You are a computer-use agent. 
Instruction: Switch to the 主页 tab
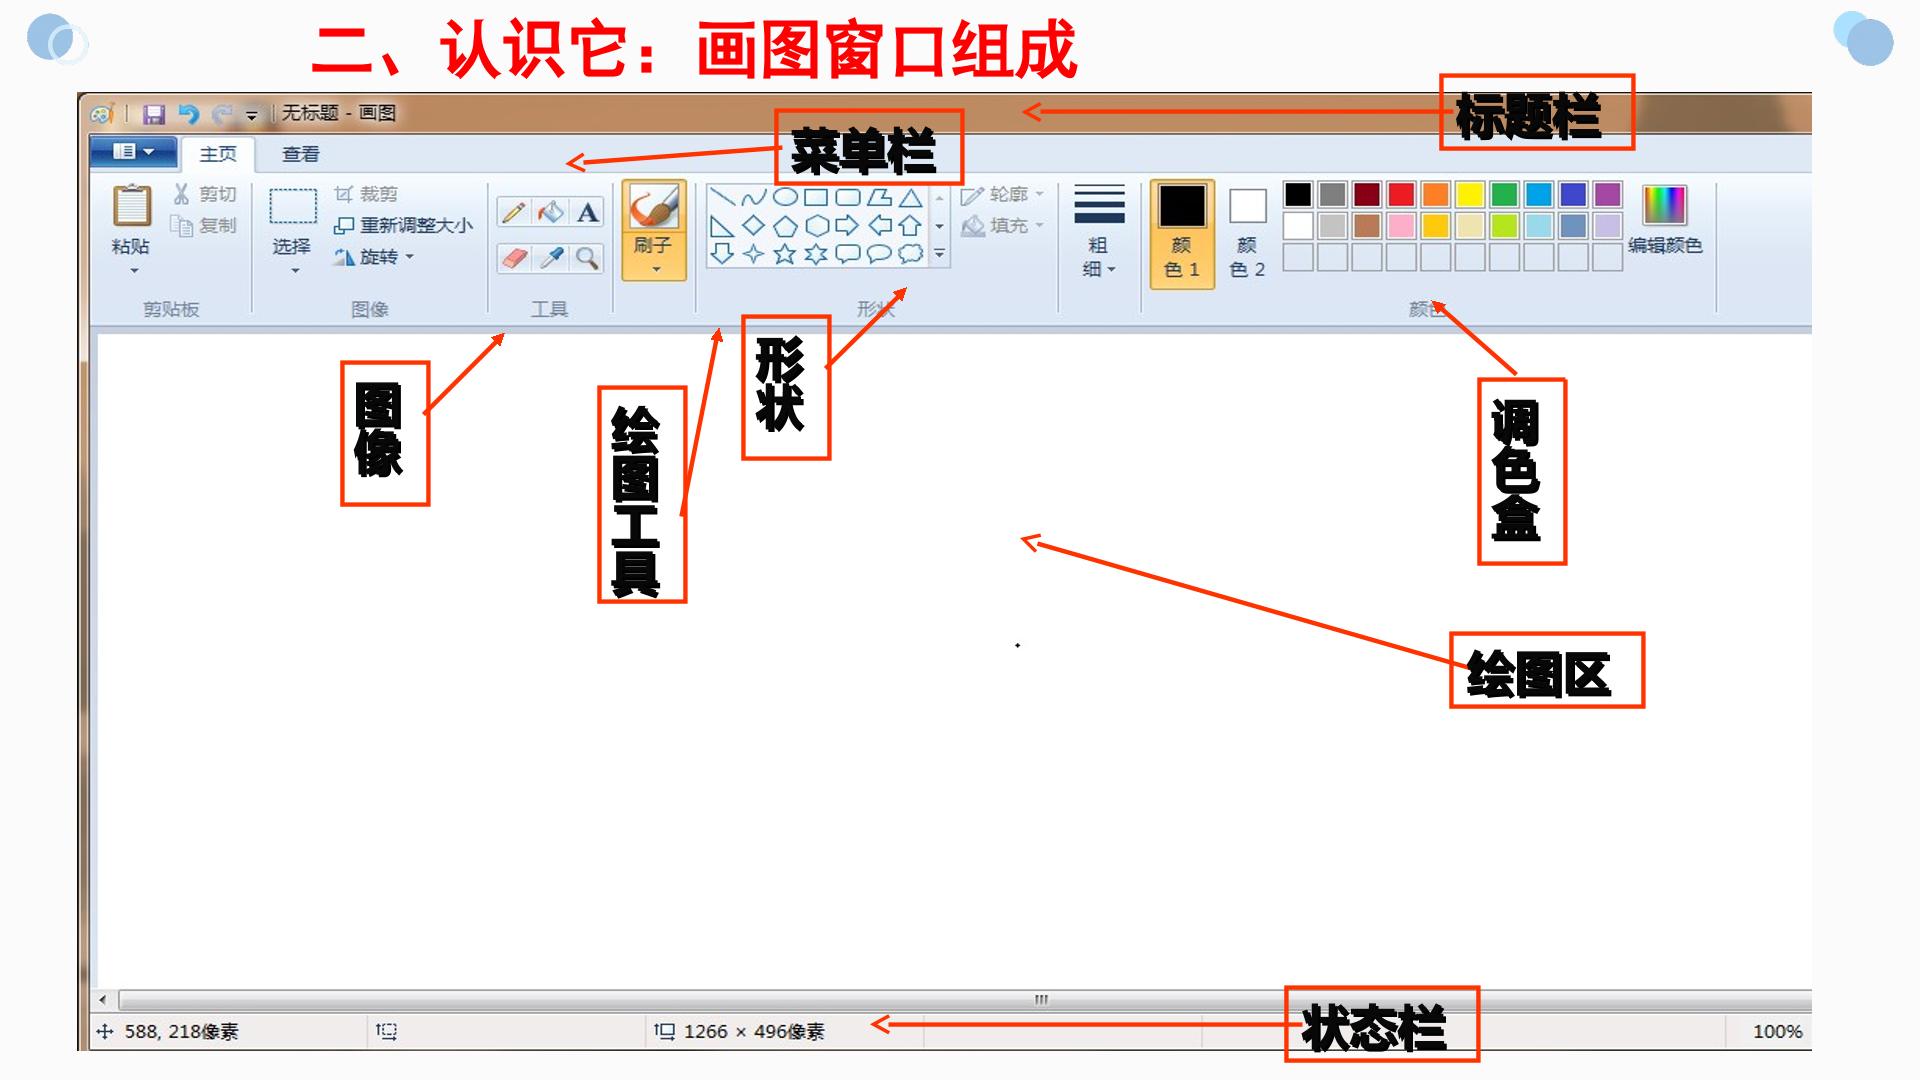click(x=218, y=154)
